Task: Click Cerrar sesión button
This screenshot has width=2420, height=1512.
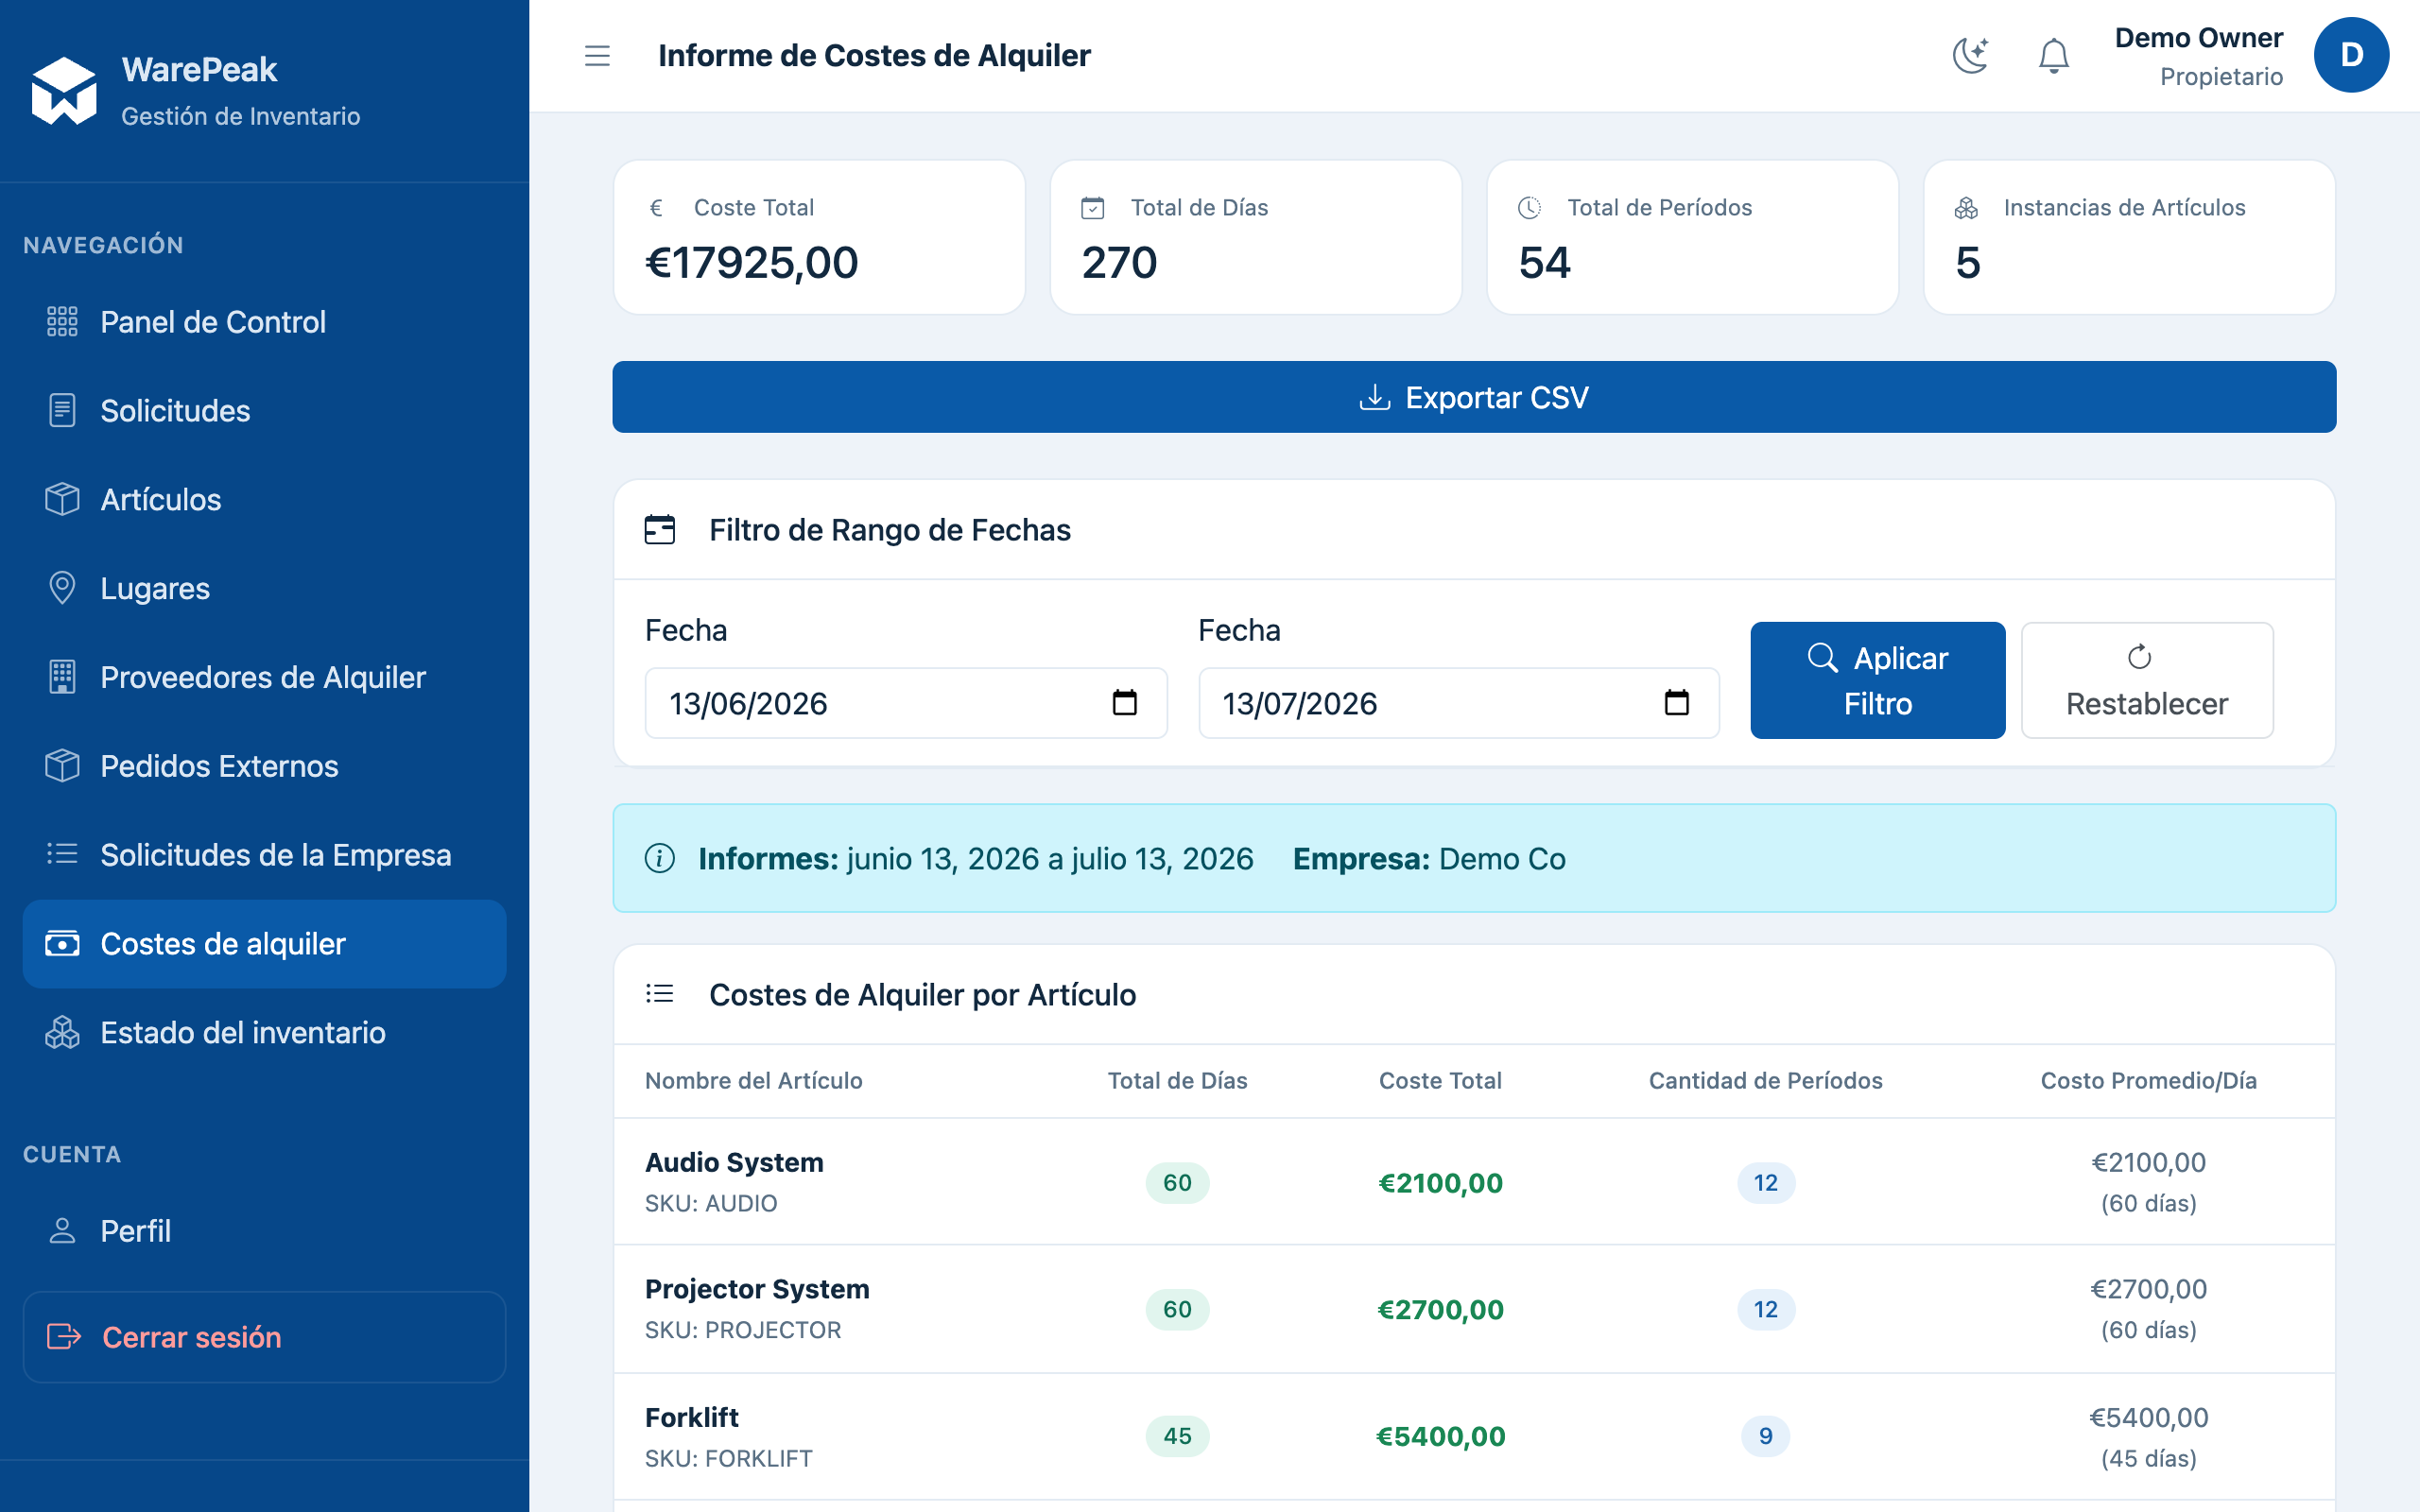Action: tap(264, 1337)
